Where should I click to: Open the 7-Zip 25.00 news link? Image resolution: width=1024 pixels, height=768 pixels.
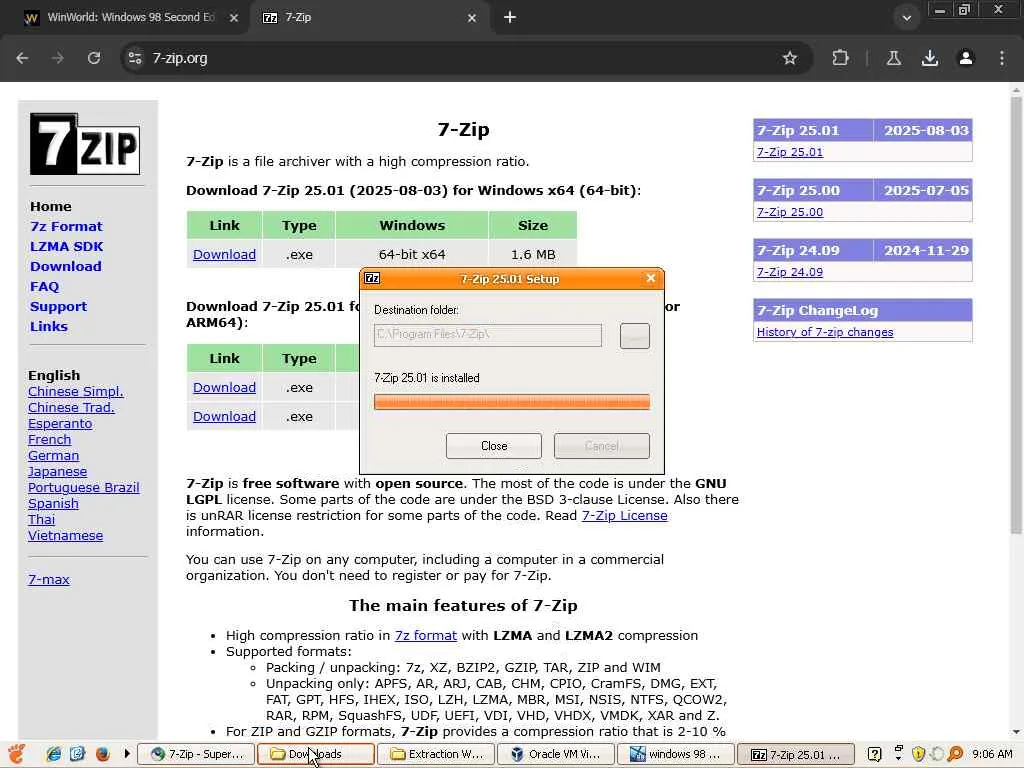(x=790, y=212)
